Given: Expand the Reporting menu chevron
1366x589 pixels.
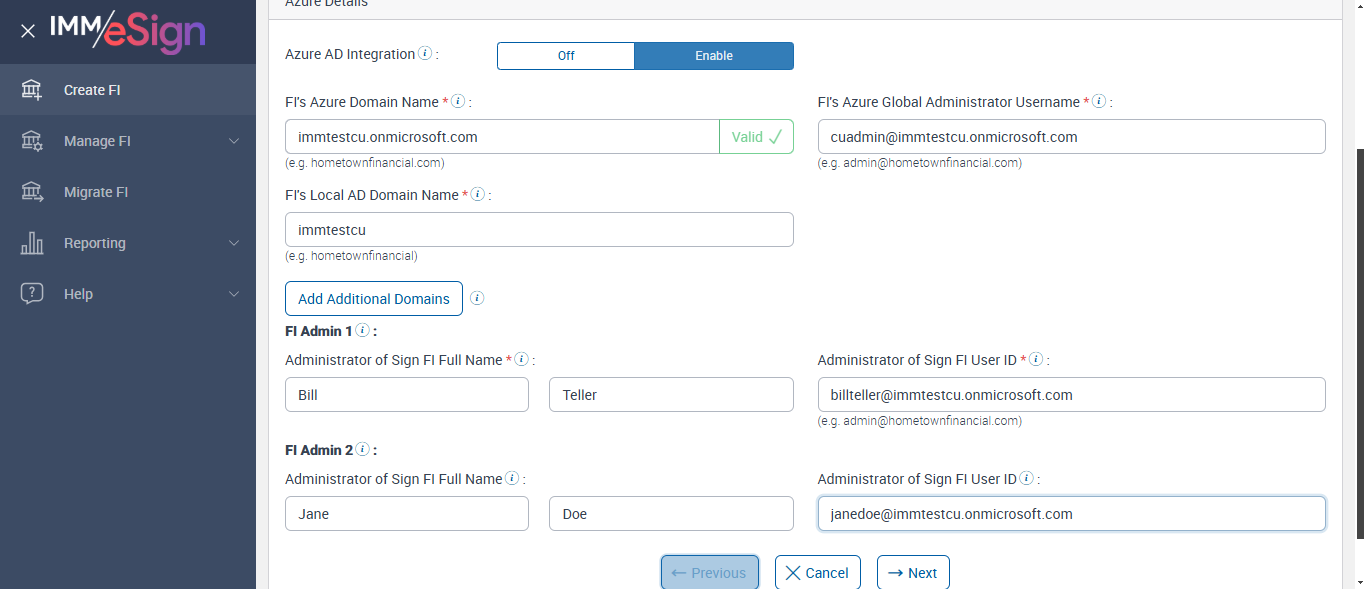Looking at the screenshot, I should 234,243.
